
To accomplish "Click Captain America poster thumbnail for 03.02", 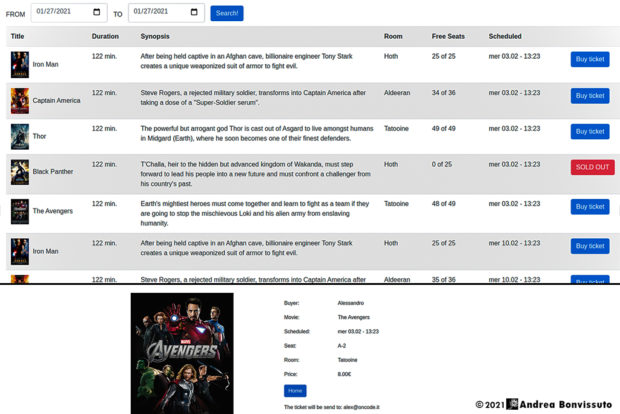I will [x=20, y=101].
